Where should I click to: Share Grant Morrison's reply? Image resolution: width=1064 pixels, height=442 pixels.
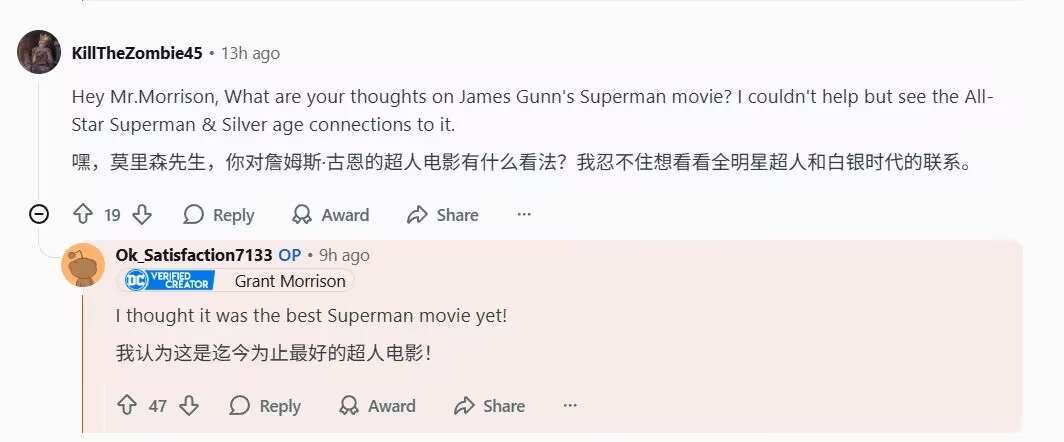pos(489,406)
